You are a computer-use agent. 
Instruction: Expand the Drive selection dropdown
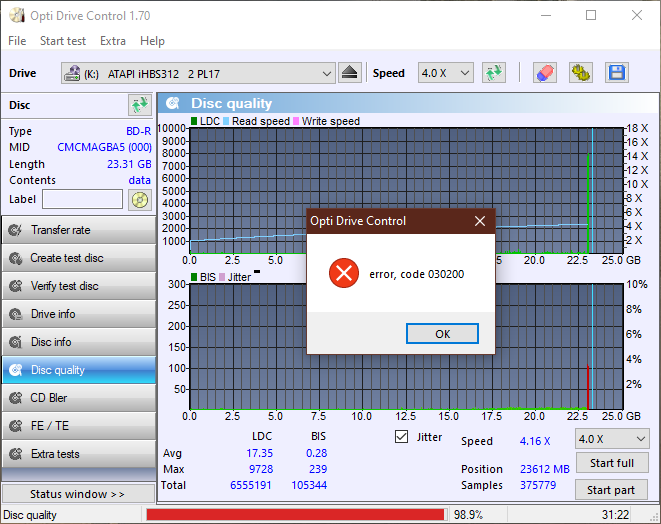(x=326, y=73)
